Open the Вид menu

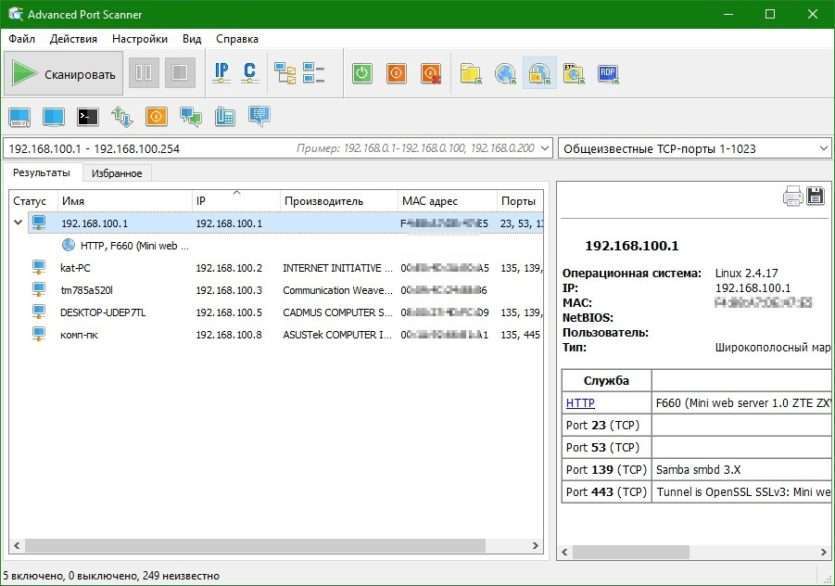pyautogui.click(x=192, y=39)
